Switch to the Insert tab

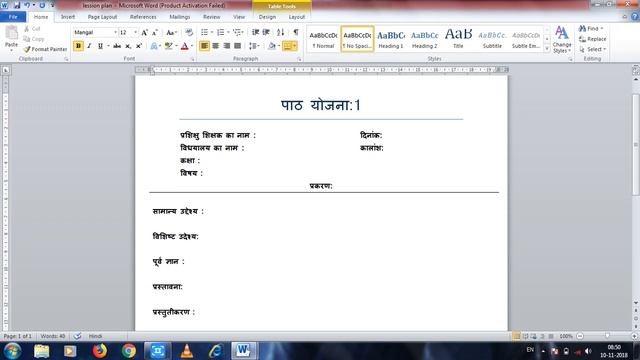(x=68, y=17)
